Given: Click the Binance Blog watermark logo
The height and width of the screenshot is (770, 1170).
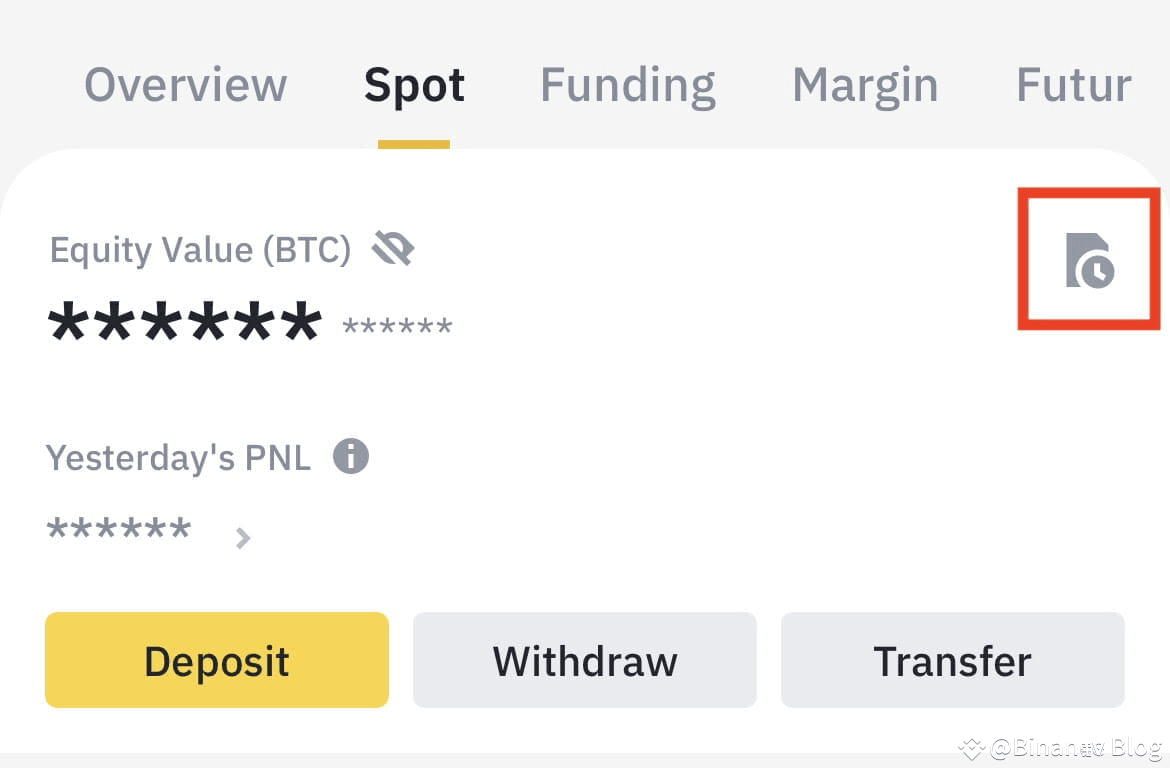Looking at the screenshot, I should (972, 748).
